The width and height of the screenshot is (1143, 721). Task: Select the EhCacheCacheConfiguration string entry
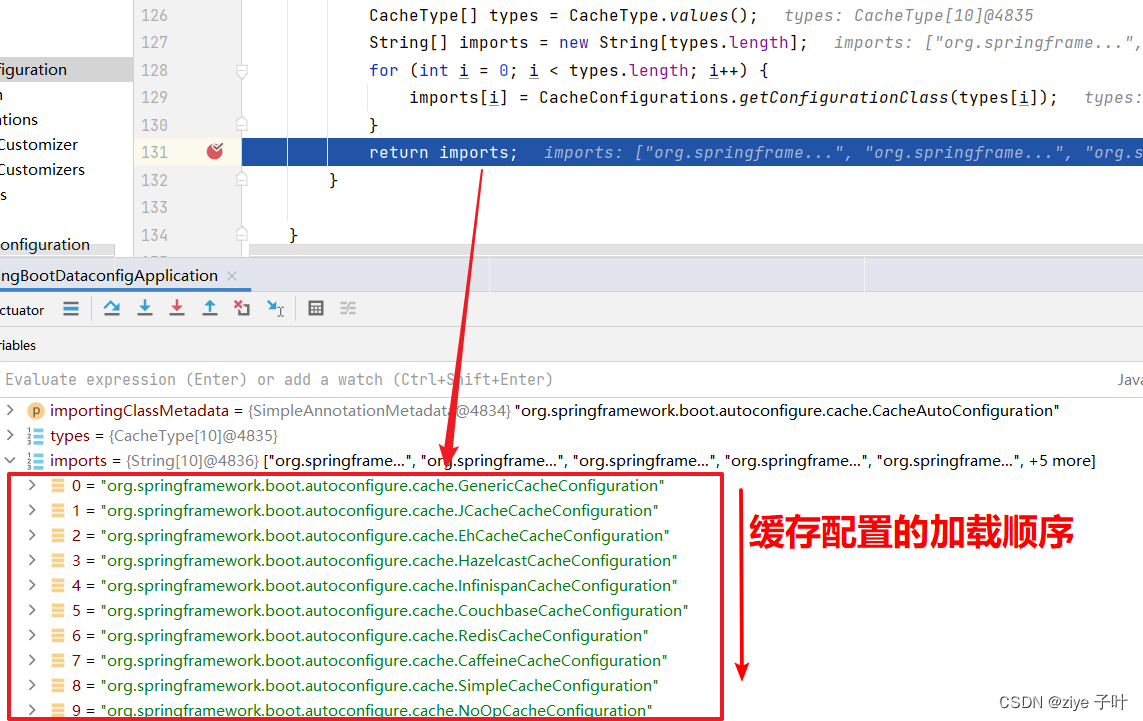point(385,536)
